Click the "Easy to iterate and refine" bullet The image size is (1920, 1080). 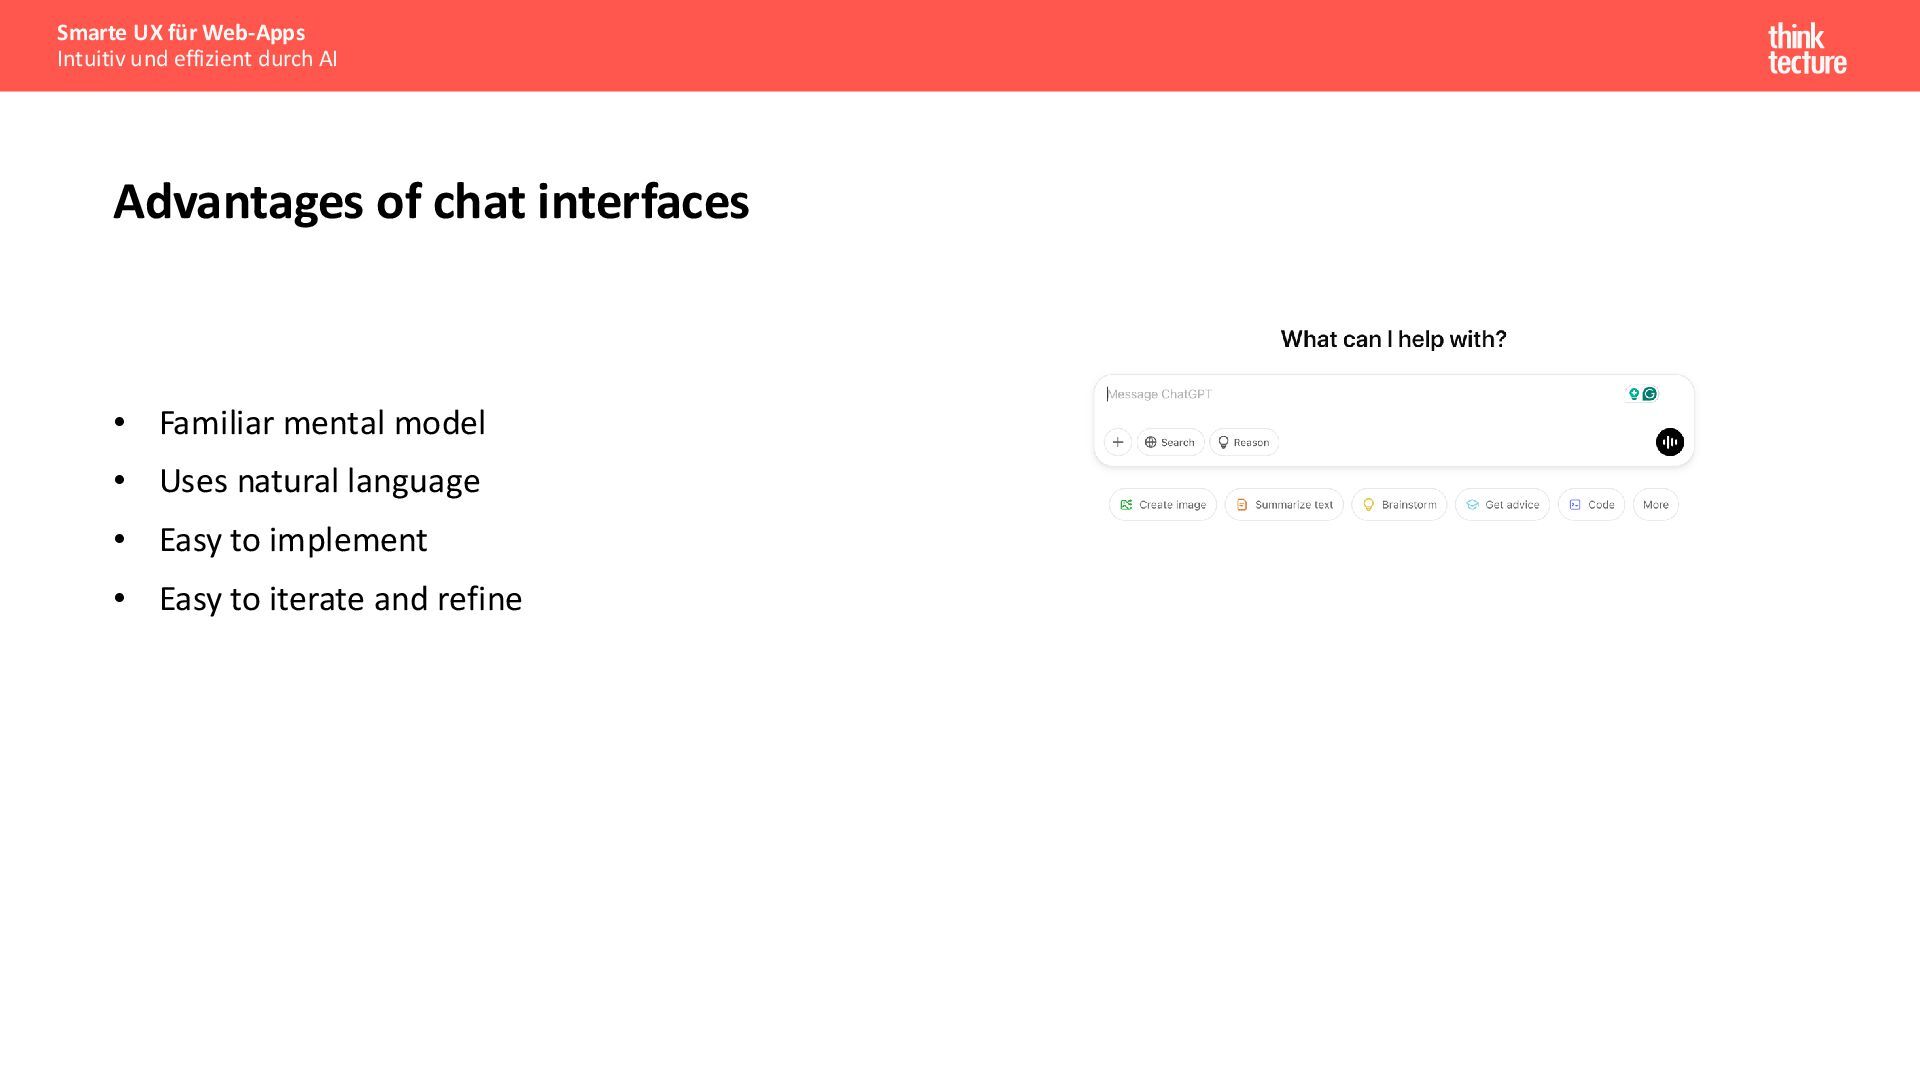pyautogui.click(x=340, y=599)
